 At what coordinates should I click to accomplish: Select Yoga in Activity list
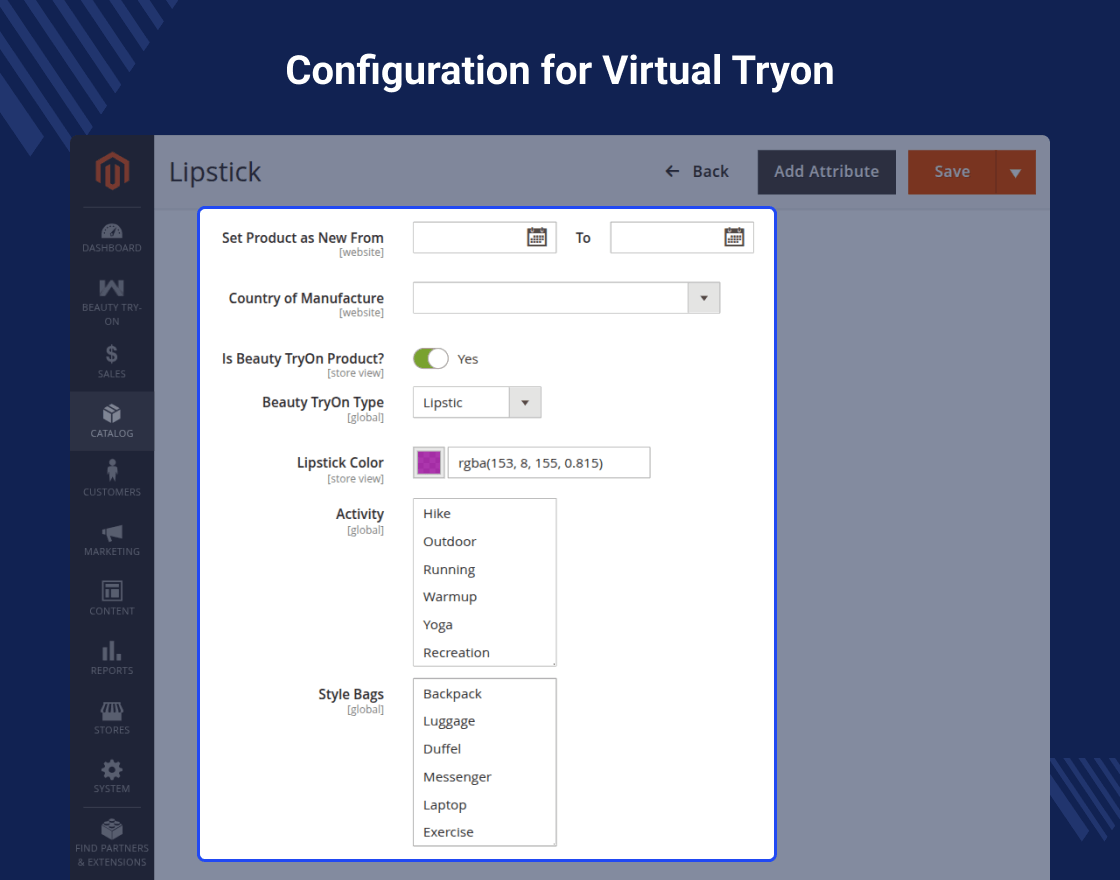[x=438, y=624]
